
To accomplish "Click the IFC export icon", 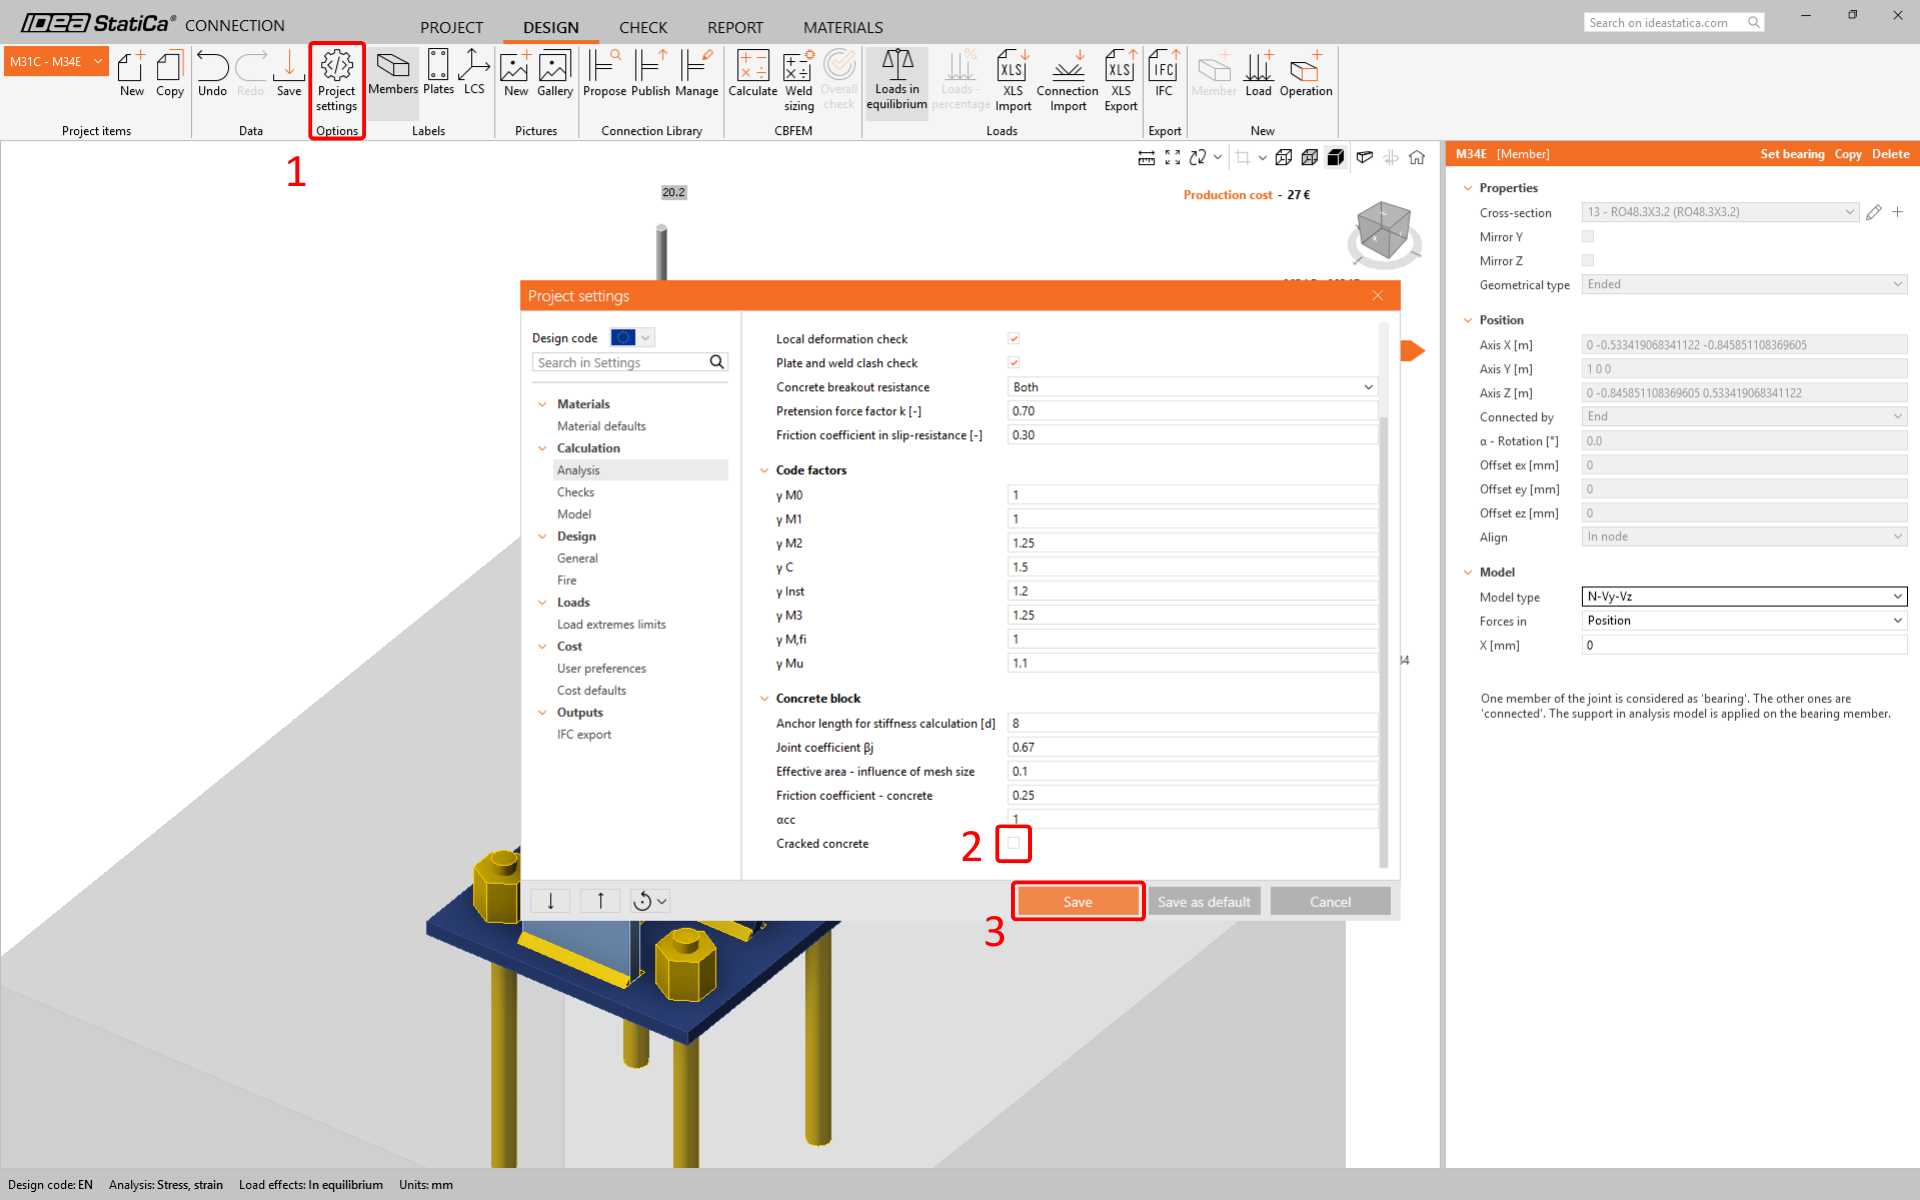I will point(1163,74).
